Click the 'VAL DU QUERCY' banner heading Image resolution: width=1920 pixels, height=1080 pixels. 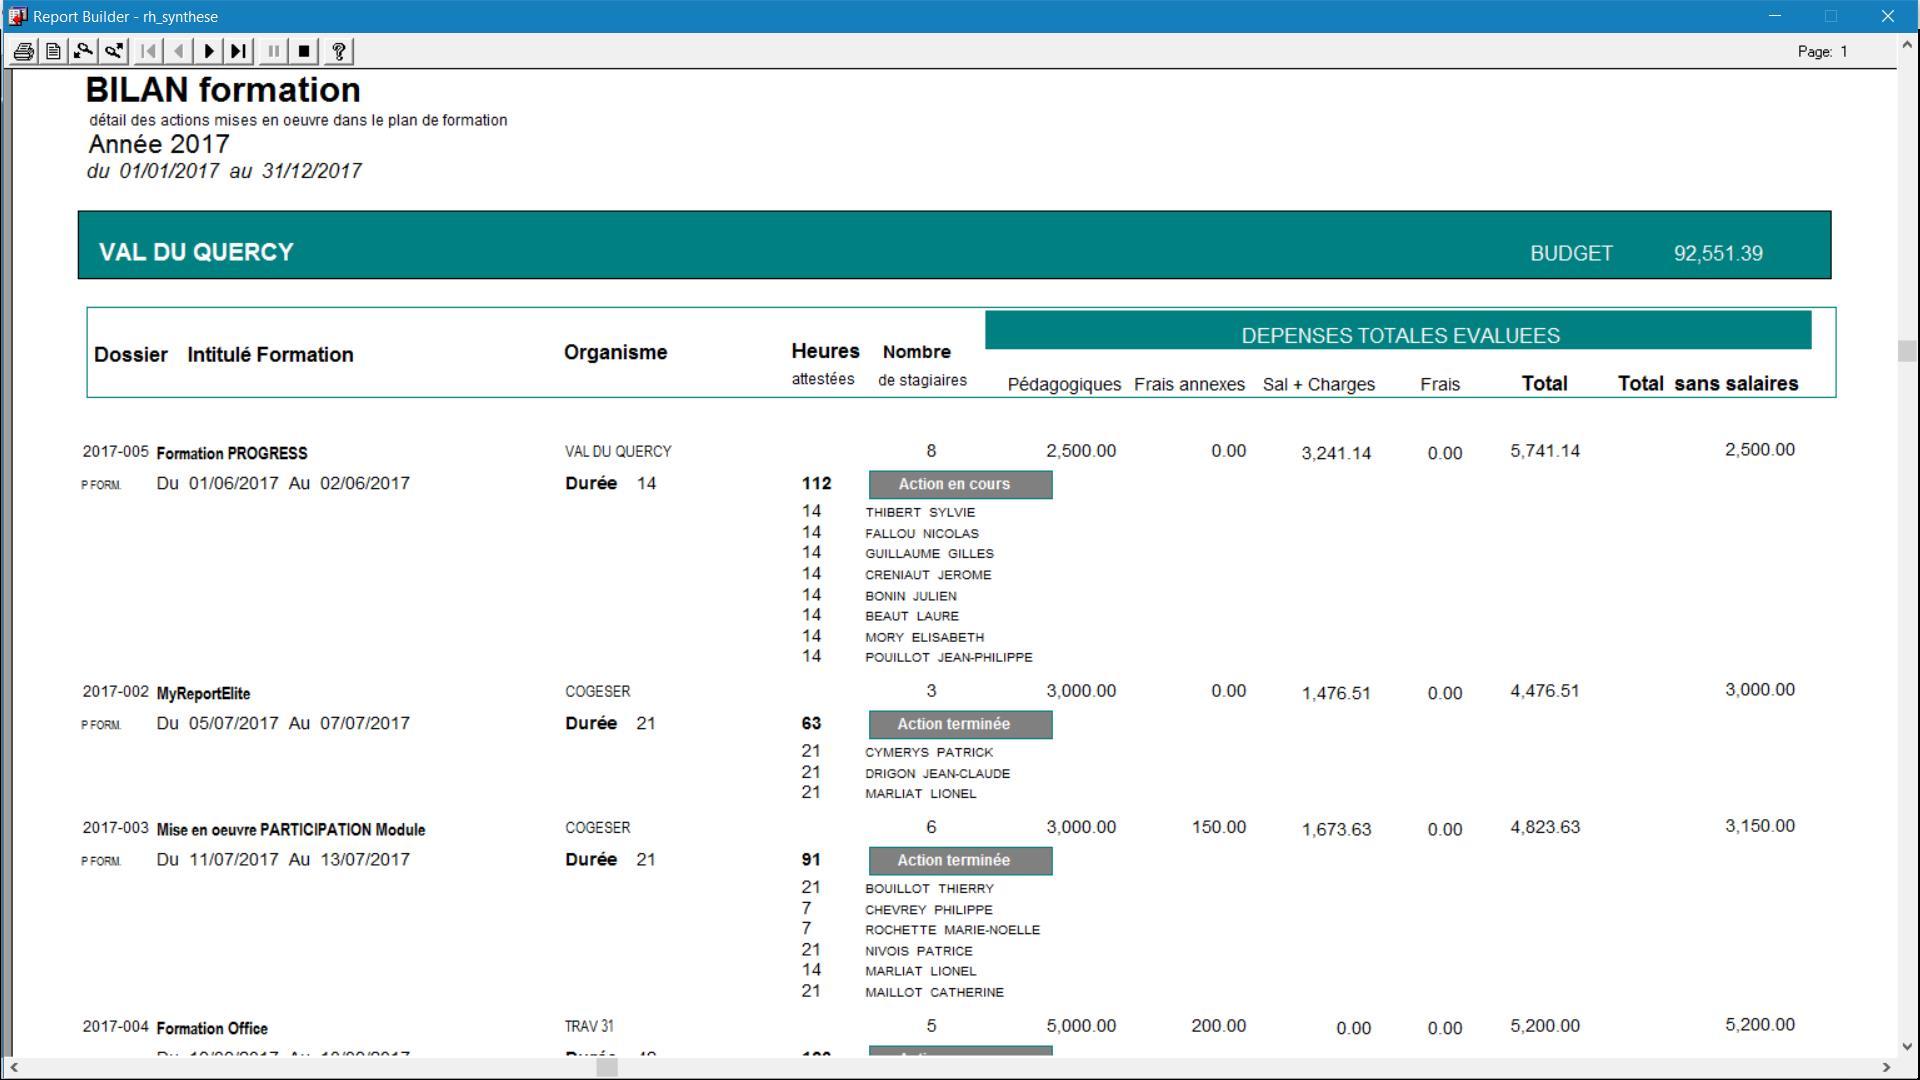click(x=196, y=252)
